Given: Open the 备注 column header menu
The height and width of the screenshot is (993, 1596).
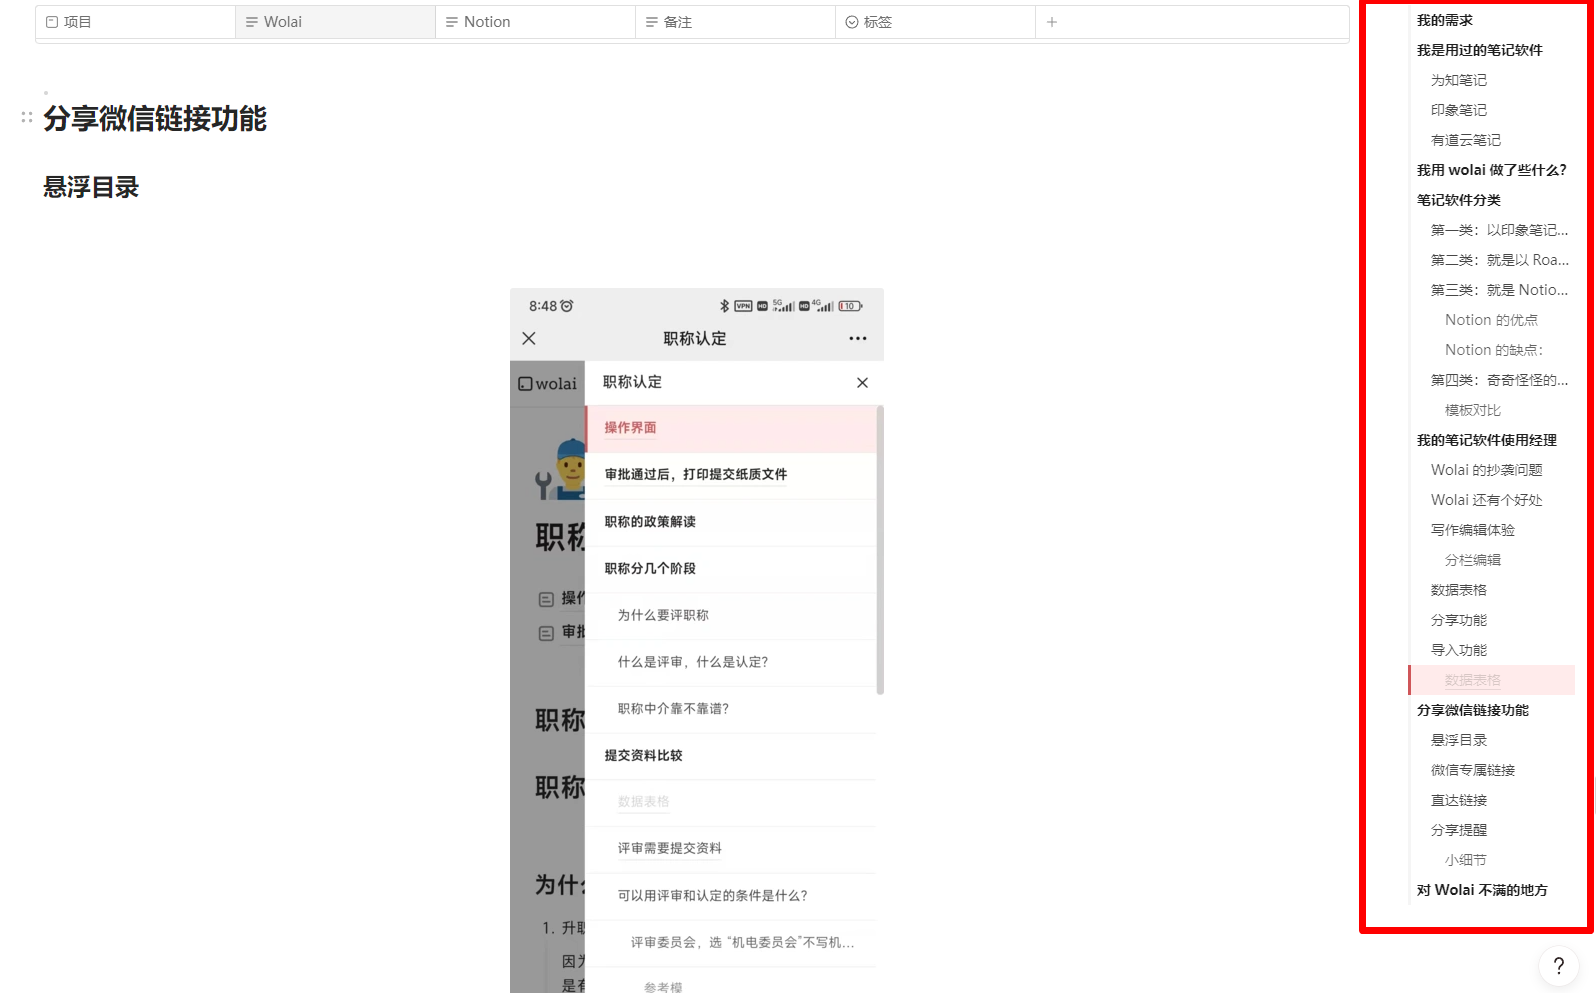Looking at the screenshot, I should [736, 22].
